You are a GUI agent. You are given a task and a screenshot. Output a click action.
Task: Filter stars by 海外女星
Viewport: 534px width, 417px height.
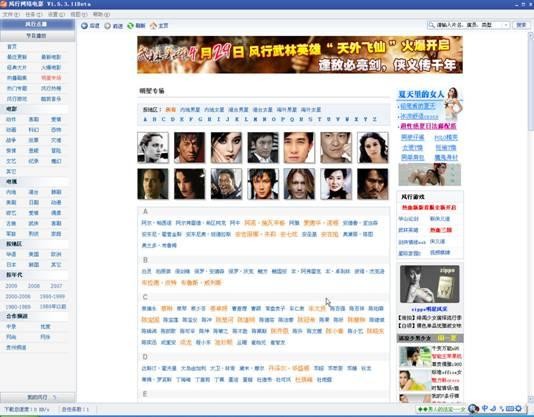click(x=311, y=110)
